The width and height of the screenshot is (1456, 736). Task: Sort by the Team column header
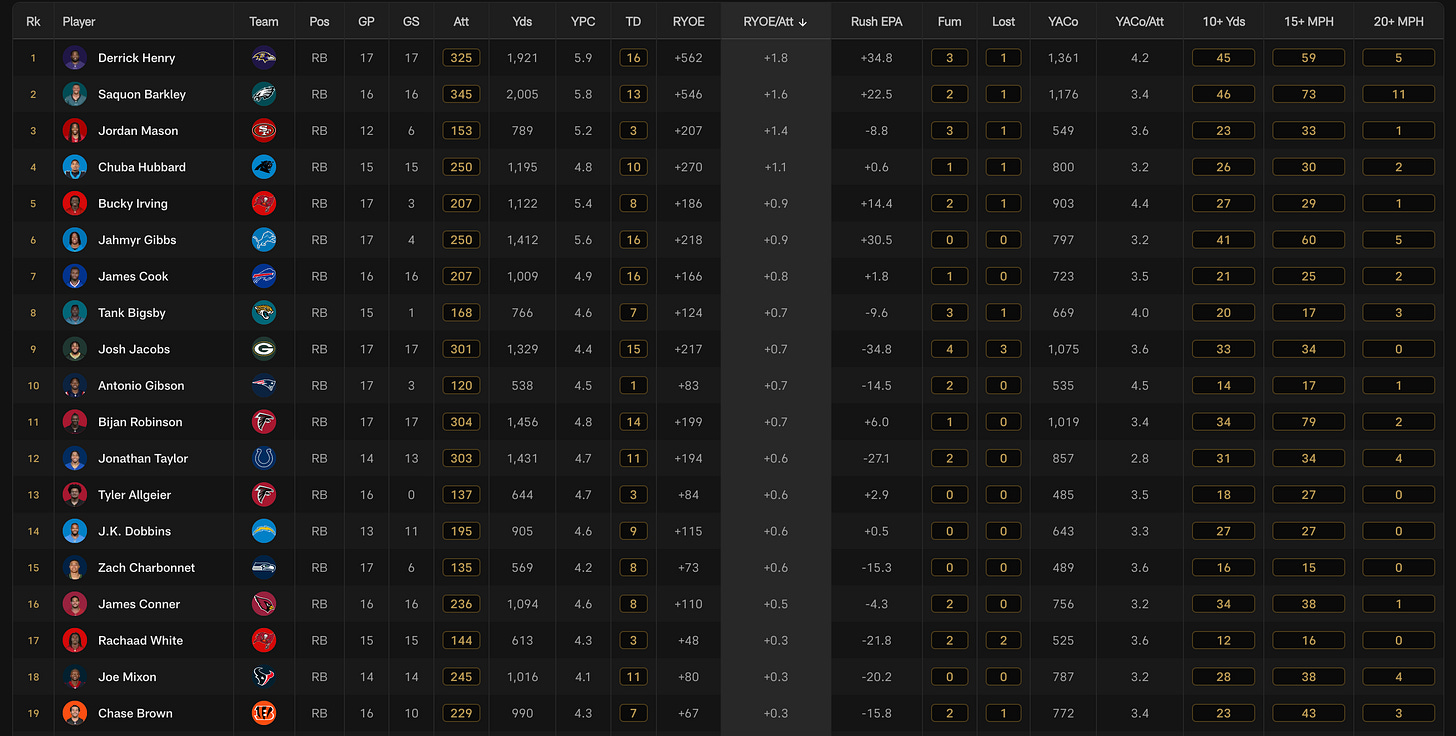[264, 21]
